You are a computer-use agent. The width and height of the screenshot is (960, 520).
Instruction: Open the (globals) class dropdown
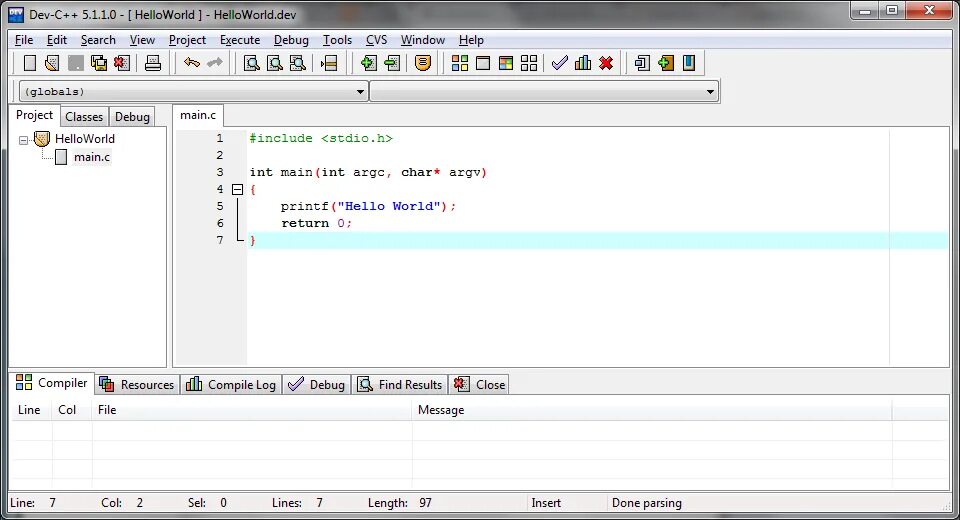tap(193, 92)
